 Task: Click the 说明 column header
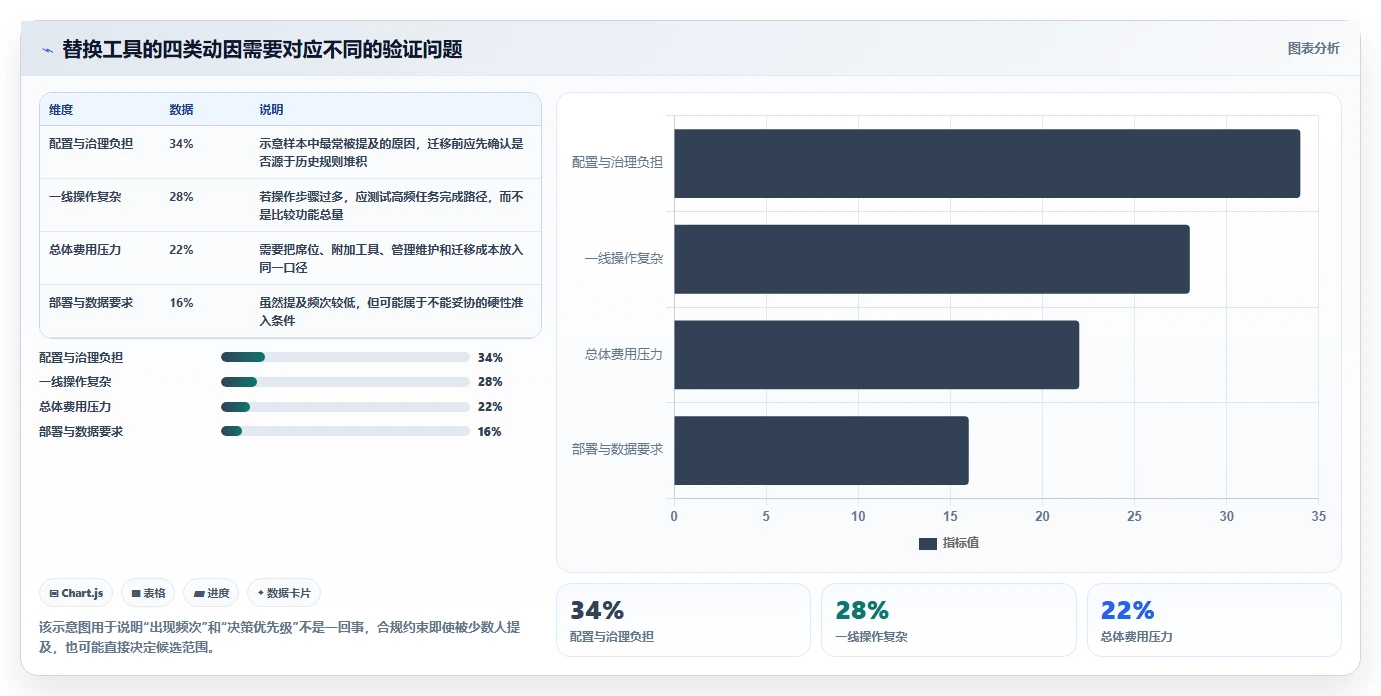(x=271, y=110)
